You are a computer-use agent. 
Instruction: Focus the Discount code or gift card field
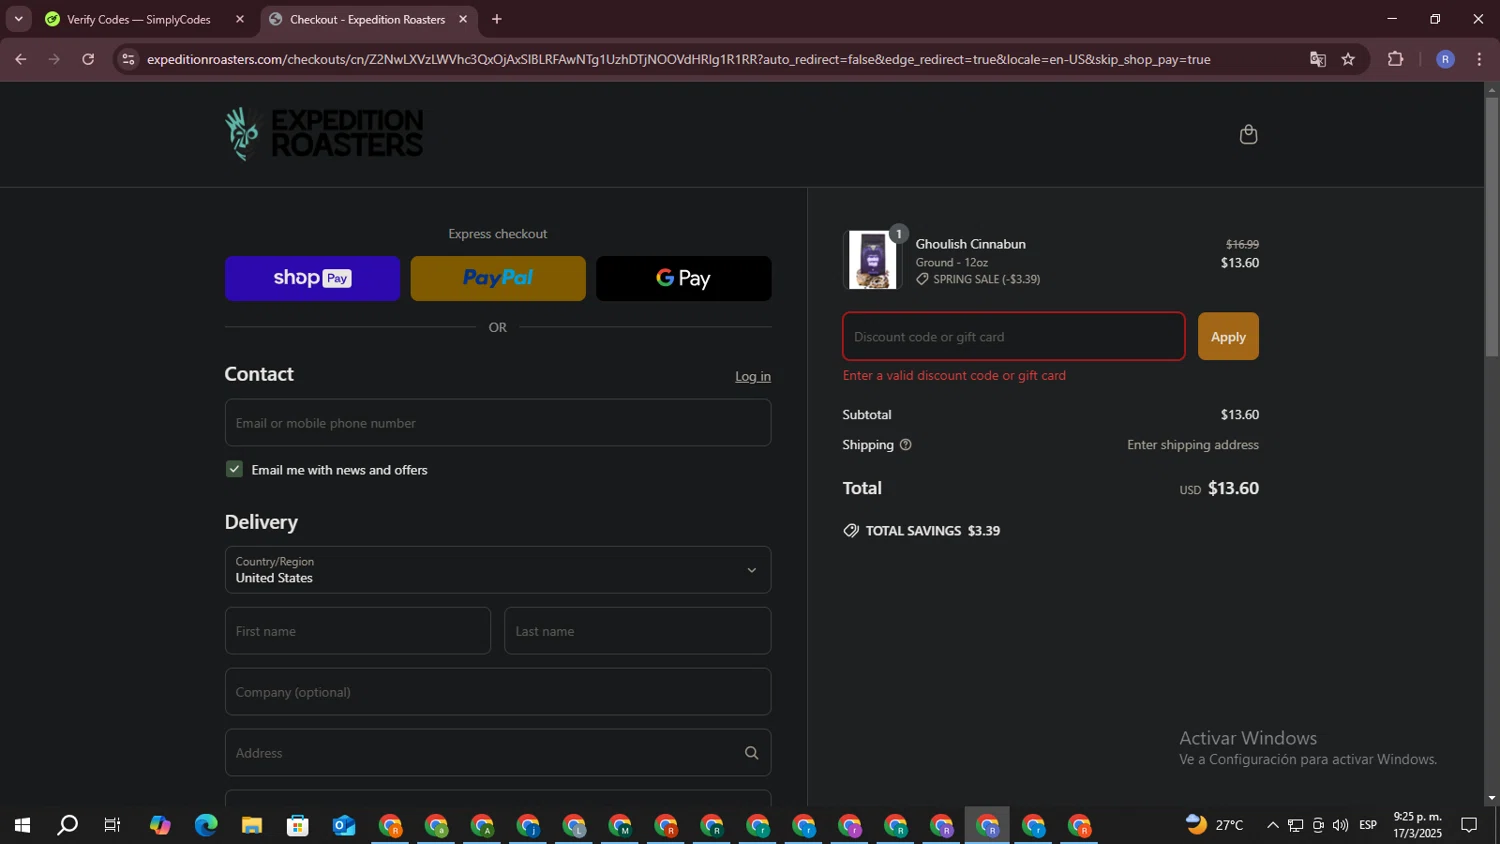tap(1014, 337)
